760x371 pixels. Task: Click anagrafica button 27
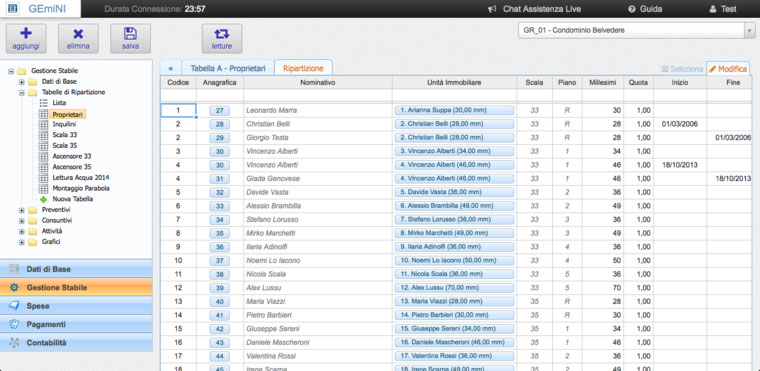pyautogui.click(x=220, y=111)
